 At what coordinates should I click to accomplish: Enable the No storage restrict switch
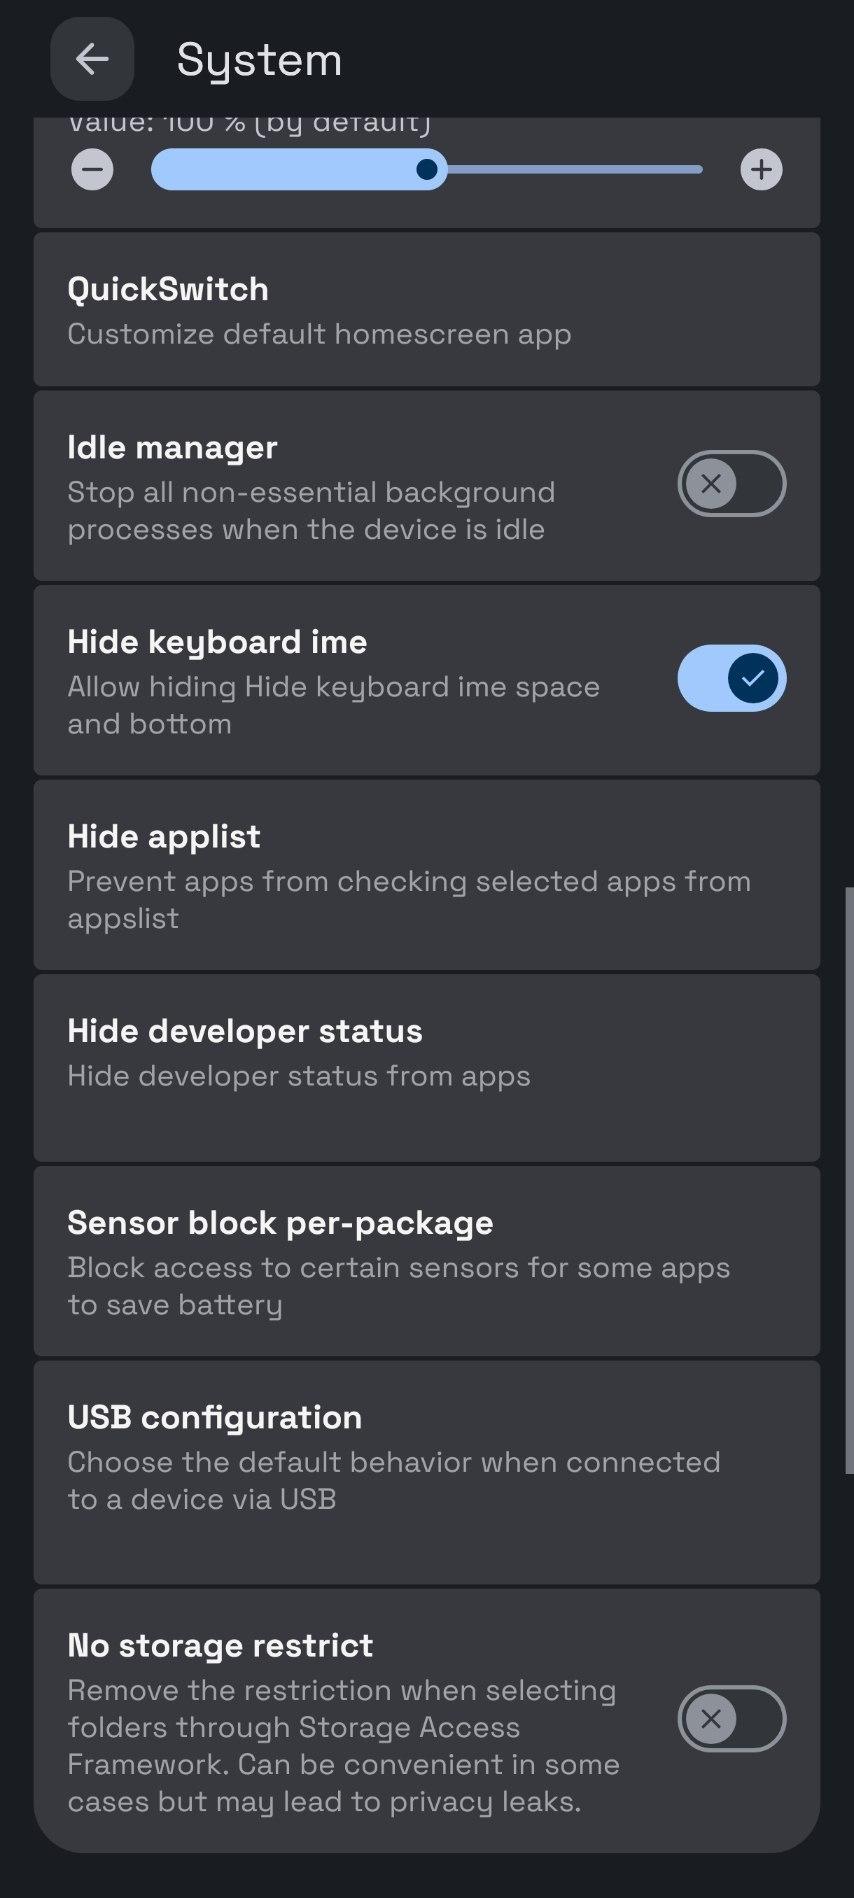pyautogui.click(x=731, y=1719)
